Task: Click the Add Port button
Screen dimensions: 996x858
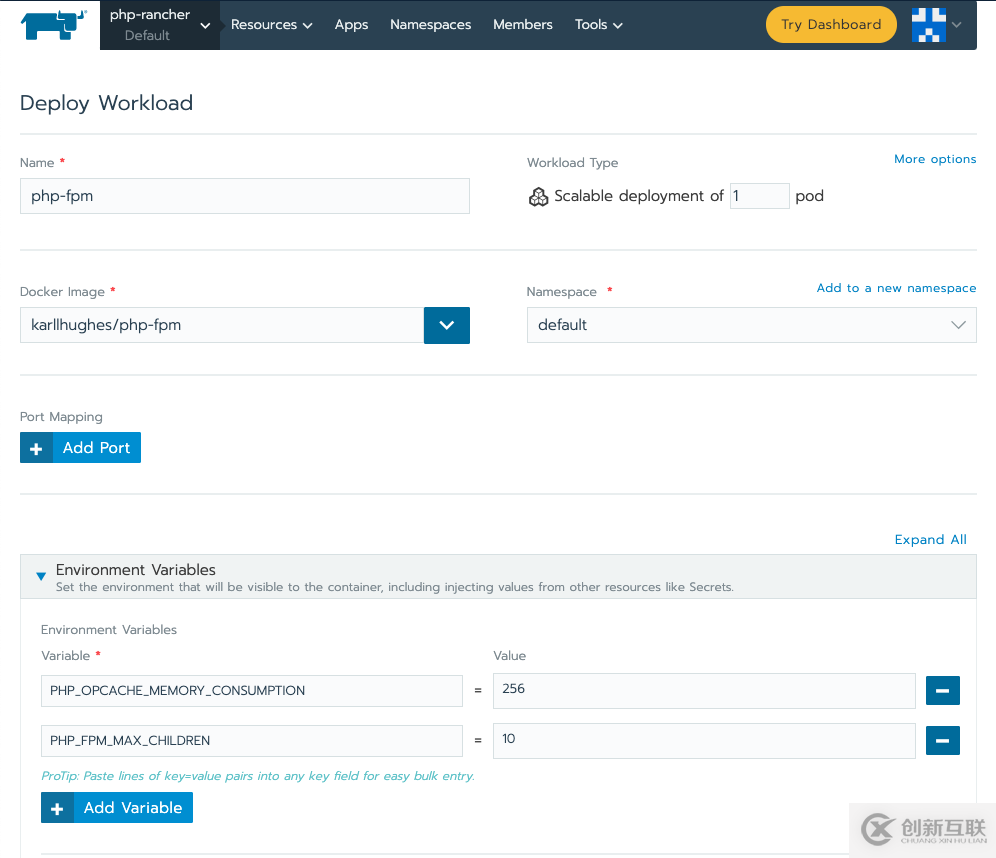Action: pyautogui.click(x=81, y=448)
